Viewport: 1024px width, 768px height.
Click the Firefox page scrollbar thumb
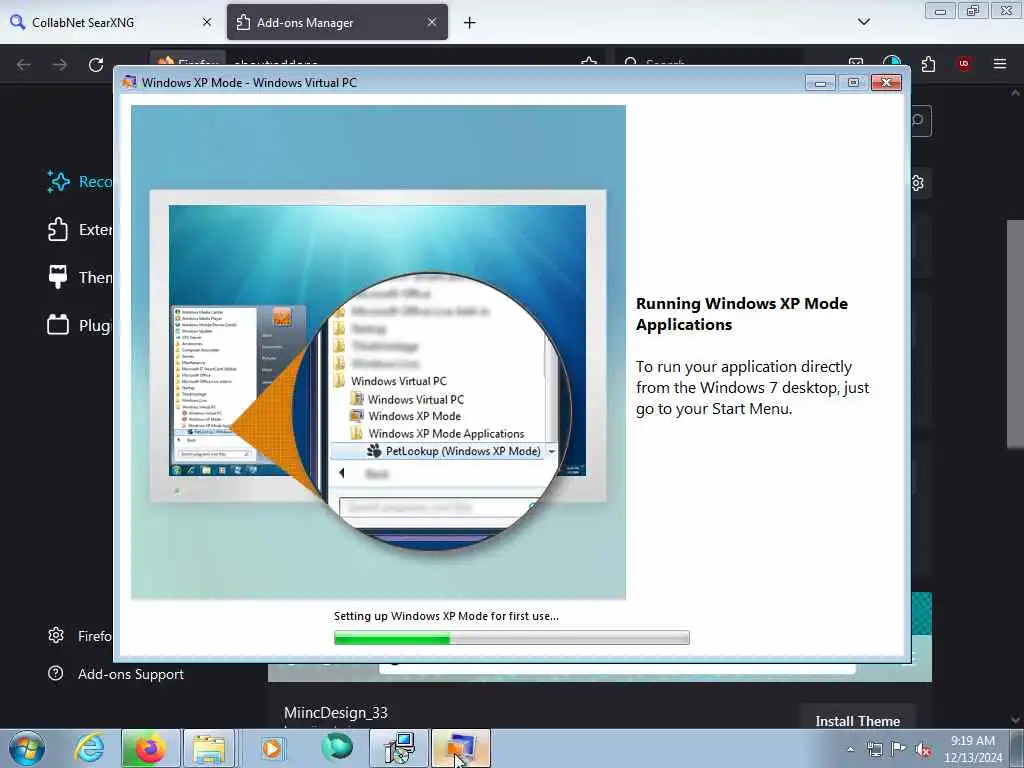pyautogui.click(x=1015, y=334)
